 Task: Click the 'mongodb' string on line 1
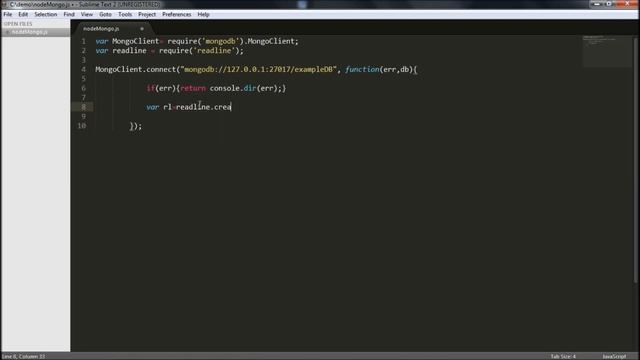click(220, 41)
